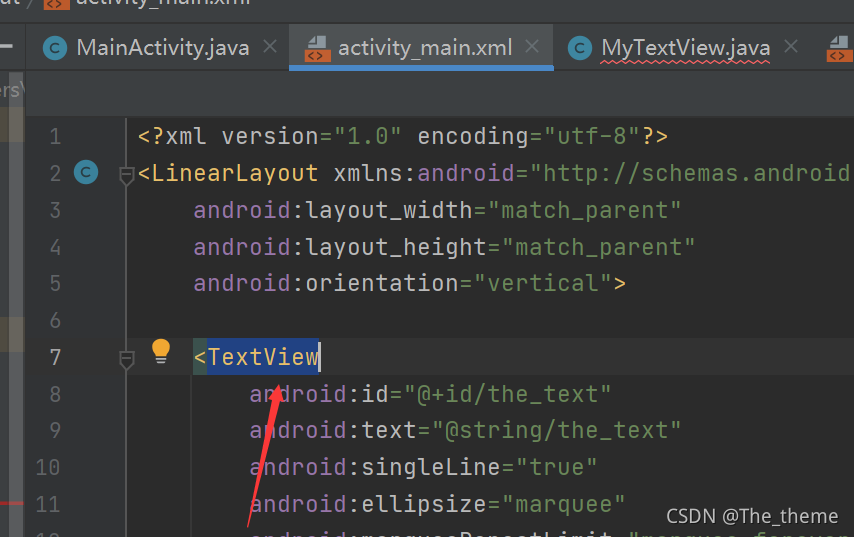Click the orientation "vertical" value

click(x=543, y=284)
